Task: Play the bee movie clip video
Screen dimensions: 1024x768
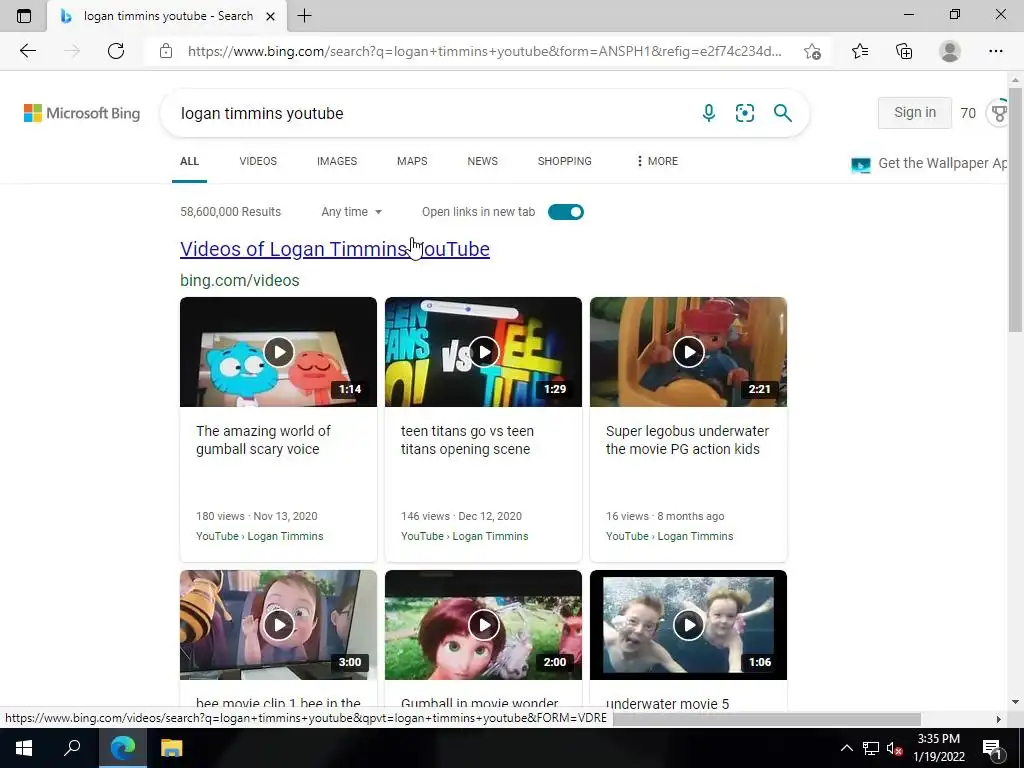Action: (278, 625)
